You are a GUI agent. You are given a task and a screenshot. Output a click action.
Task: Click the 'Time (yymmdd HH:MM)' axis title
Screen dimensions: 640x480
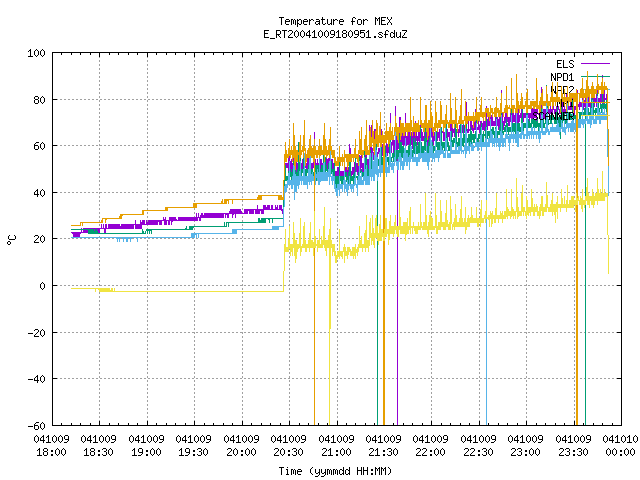tap(335, 471)
